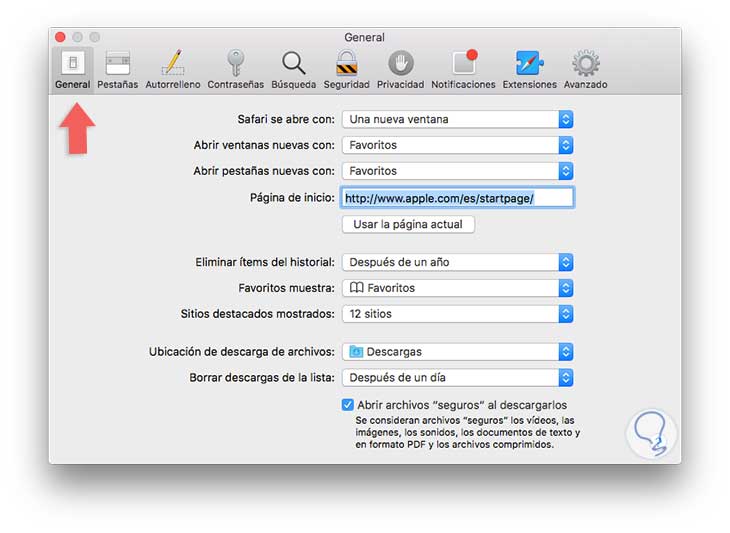Screen dimensions: 730x533
Task: Open the Safari se abre con dropdown
Action: click(458, 119)
